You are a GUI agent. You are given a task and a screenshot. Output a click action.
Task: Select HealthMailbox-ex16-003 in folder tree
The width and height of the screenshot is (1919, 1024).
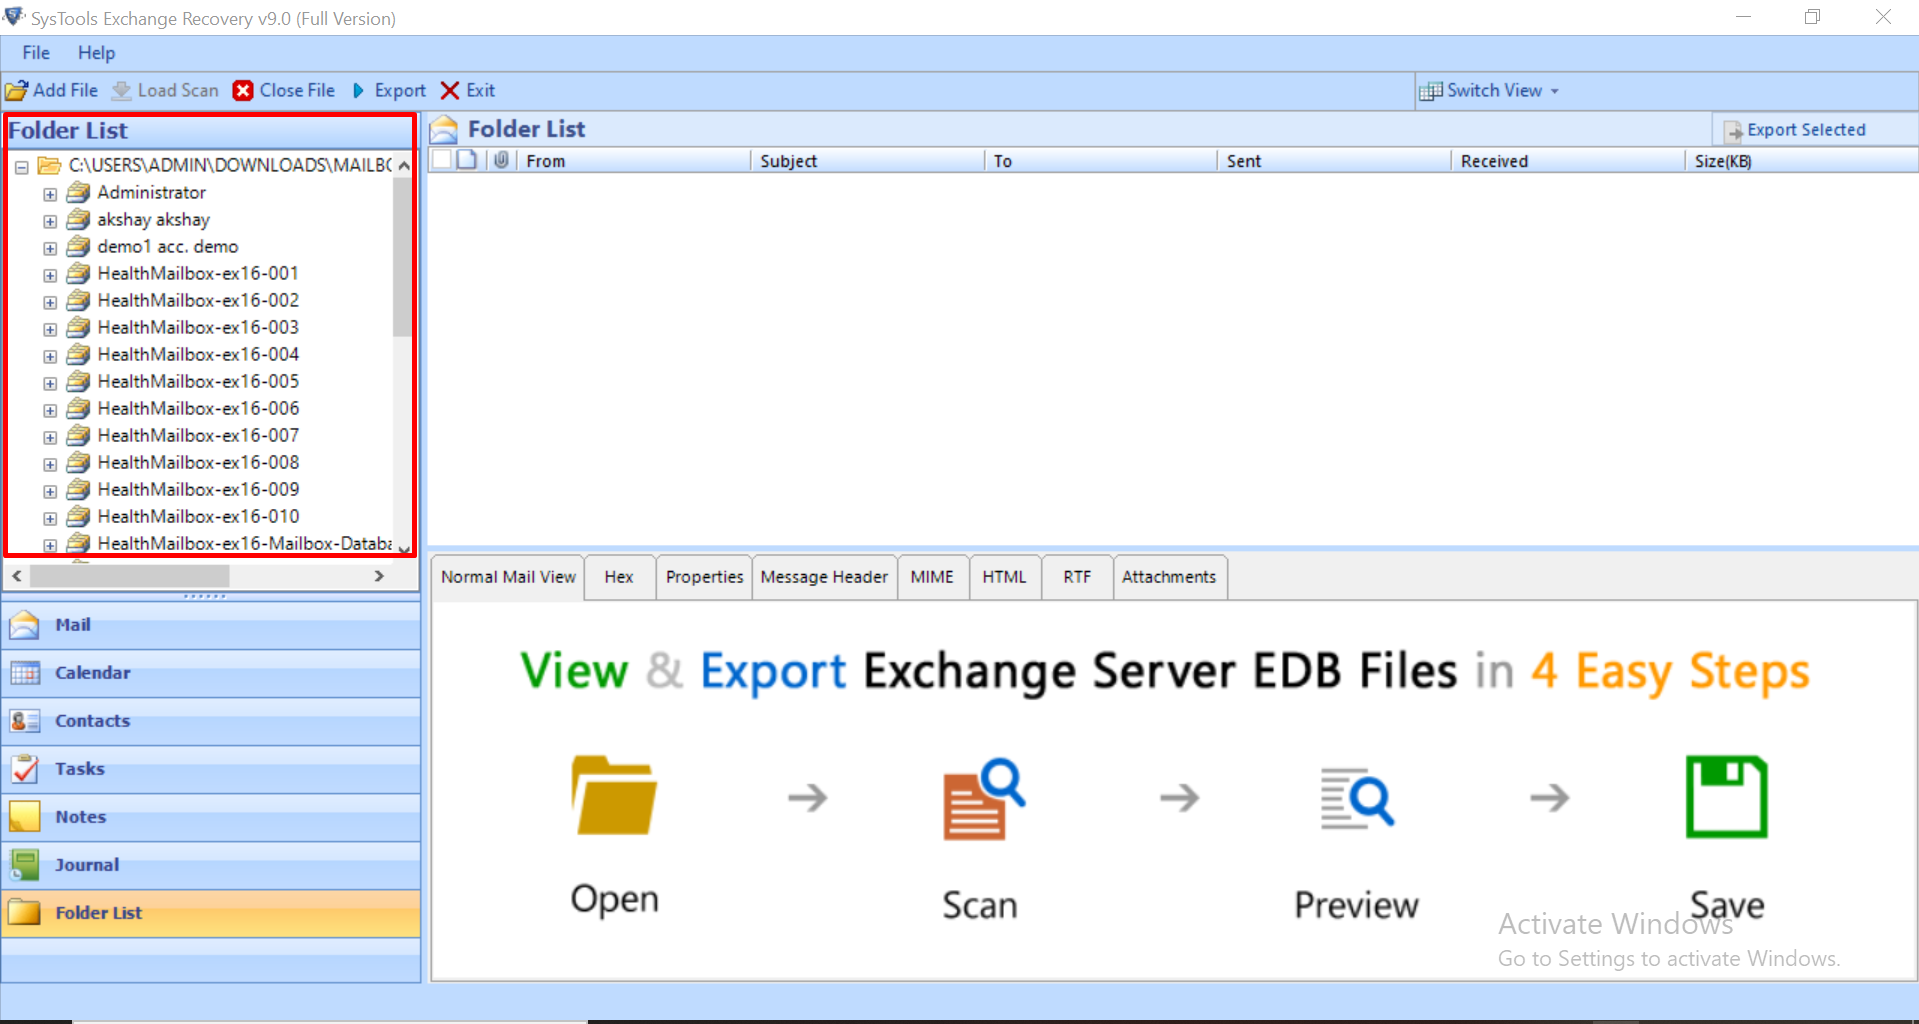pyautogui.click(x=198, y=327)
